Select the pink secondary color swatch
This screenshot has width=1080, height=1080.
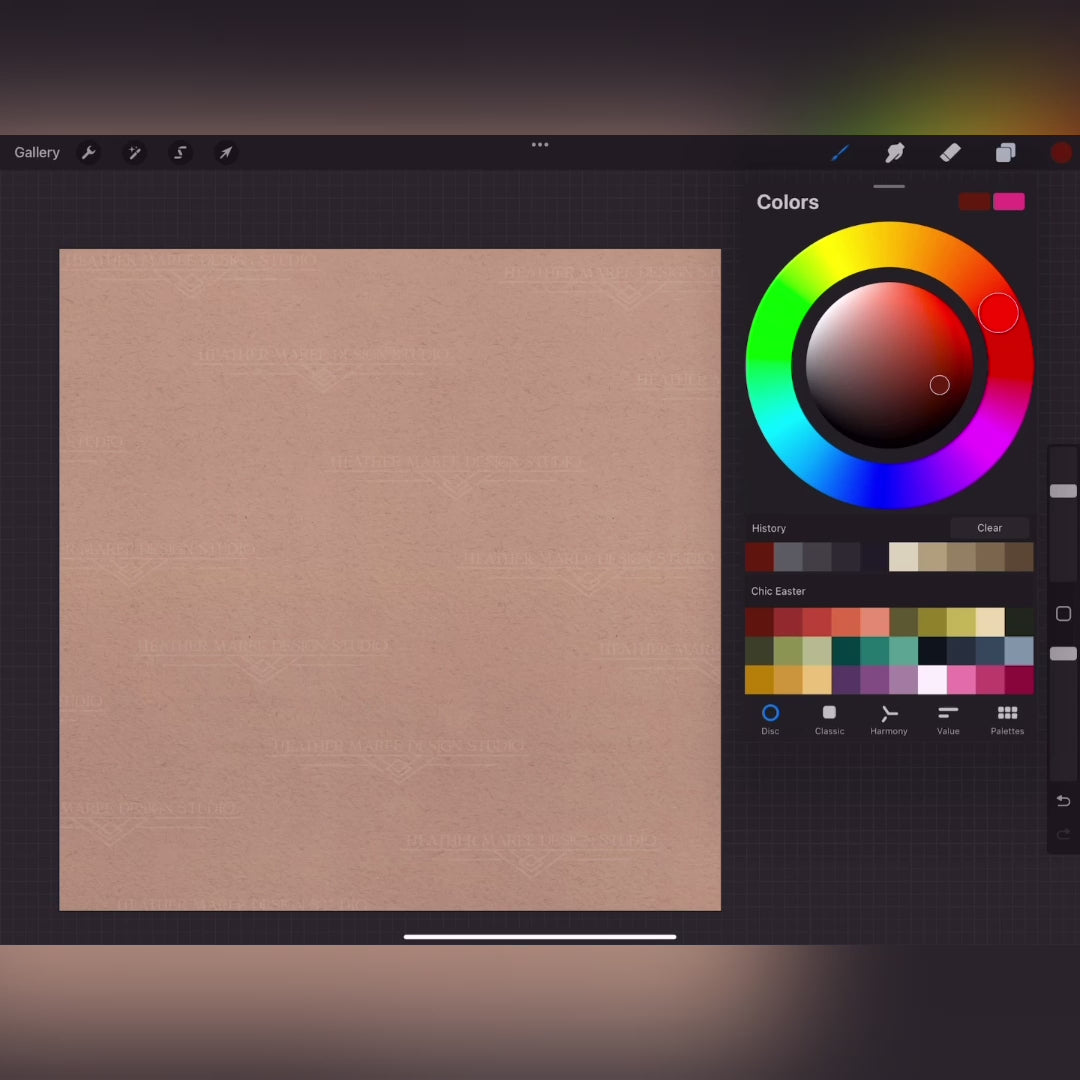click(x=1008, y=202)
